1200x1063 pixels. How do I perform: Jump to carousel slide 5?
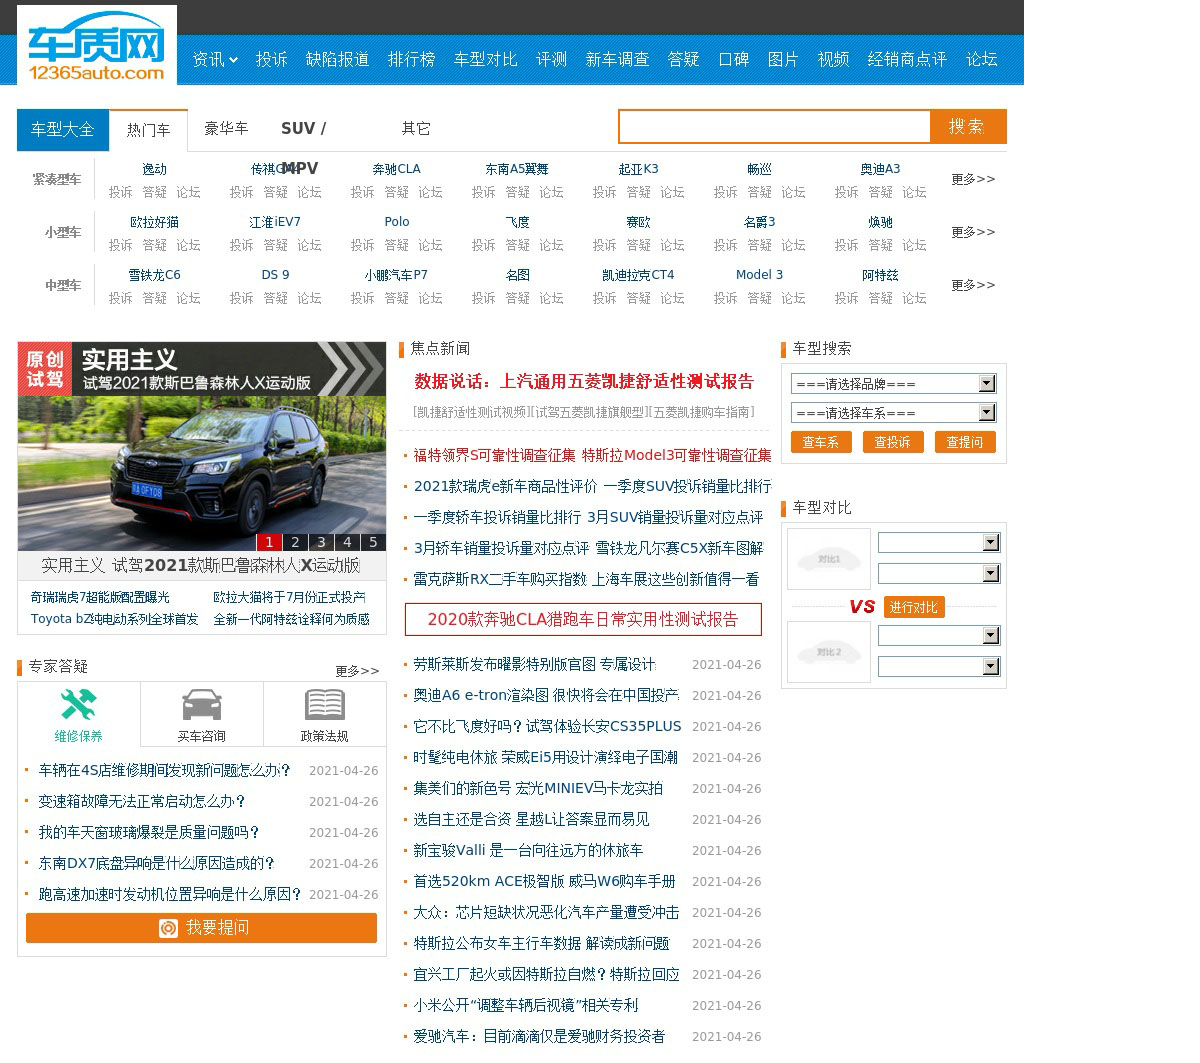pyautogui.click(x=373, y=542)
